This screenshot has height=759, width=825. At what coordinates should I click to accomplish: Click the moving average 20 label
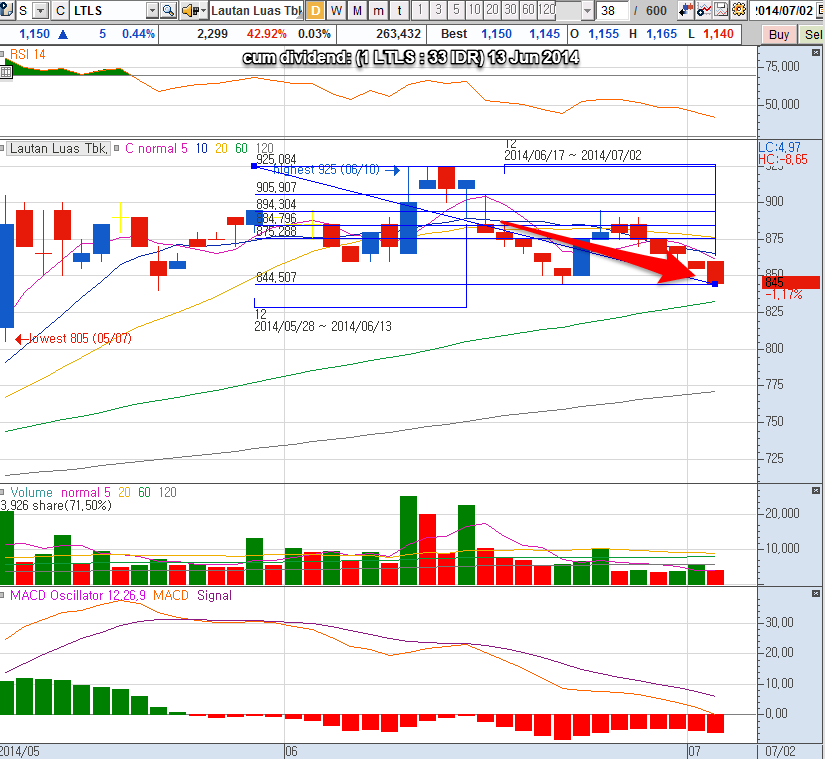(x=221, y=148)
